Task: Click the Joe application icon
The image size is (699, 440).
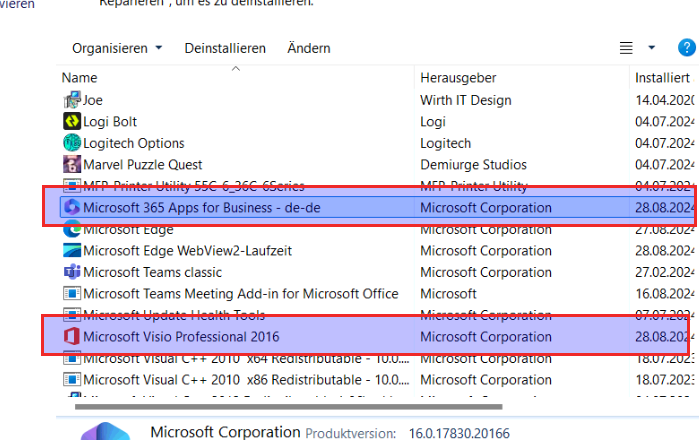Action: click(71, 100)
